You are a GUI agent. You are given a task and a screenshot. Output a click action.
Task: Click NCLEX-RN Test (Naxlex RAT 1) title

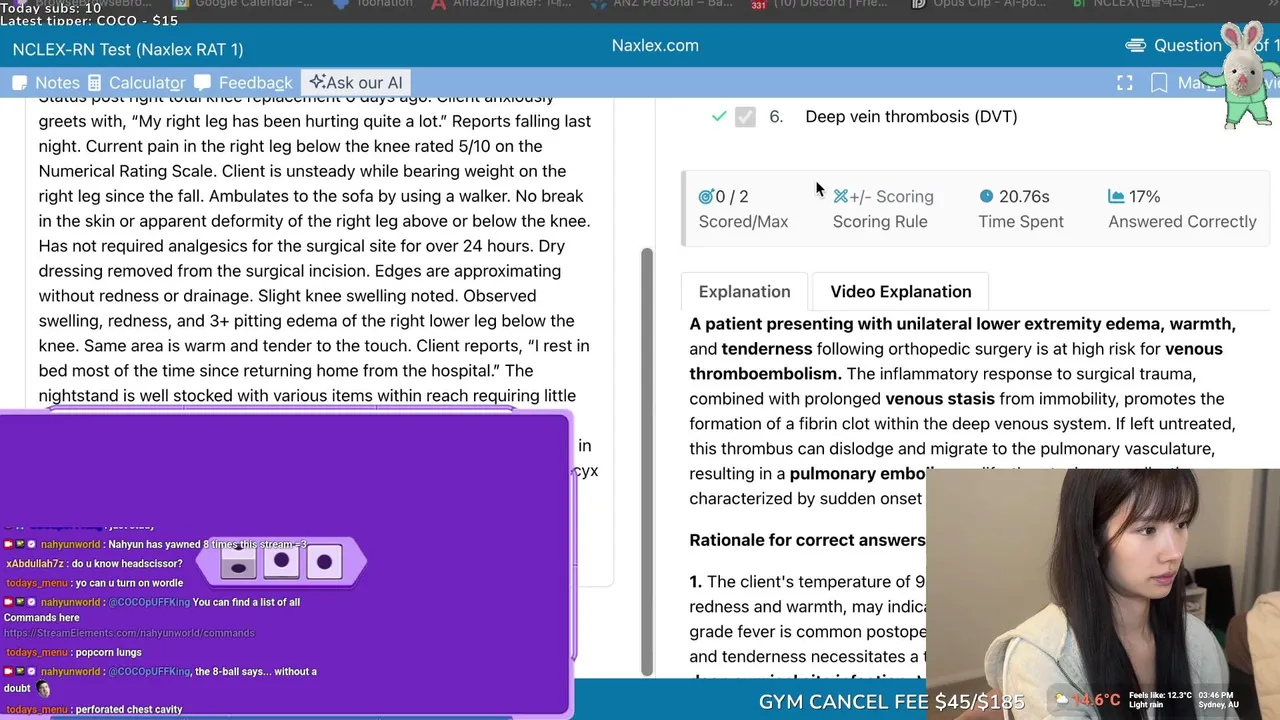coord(128,49)
